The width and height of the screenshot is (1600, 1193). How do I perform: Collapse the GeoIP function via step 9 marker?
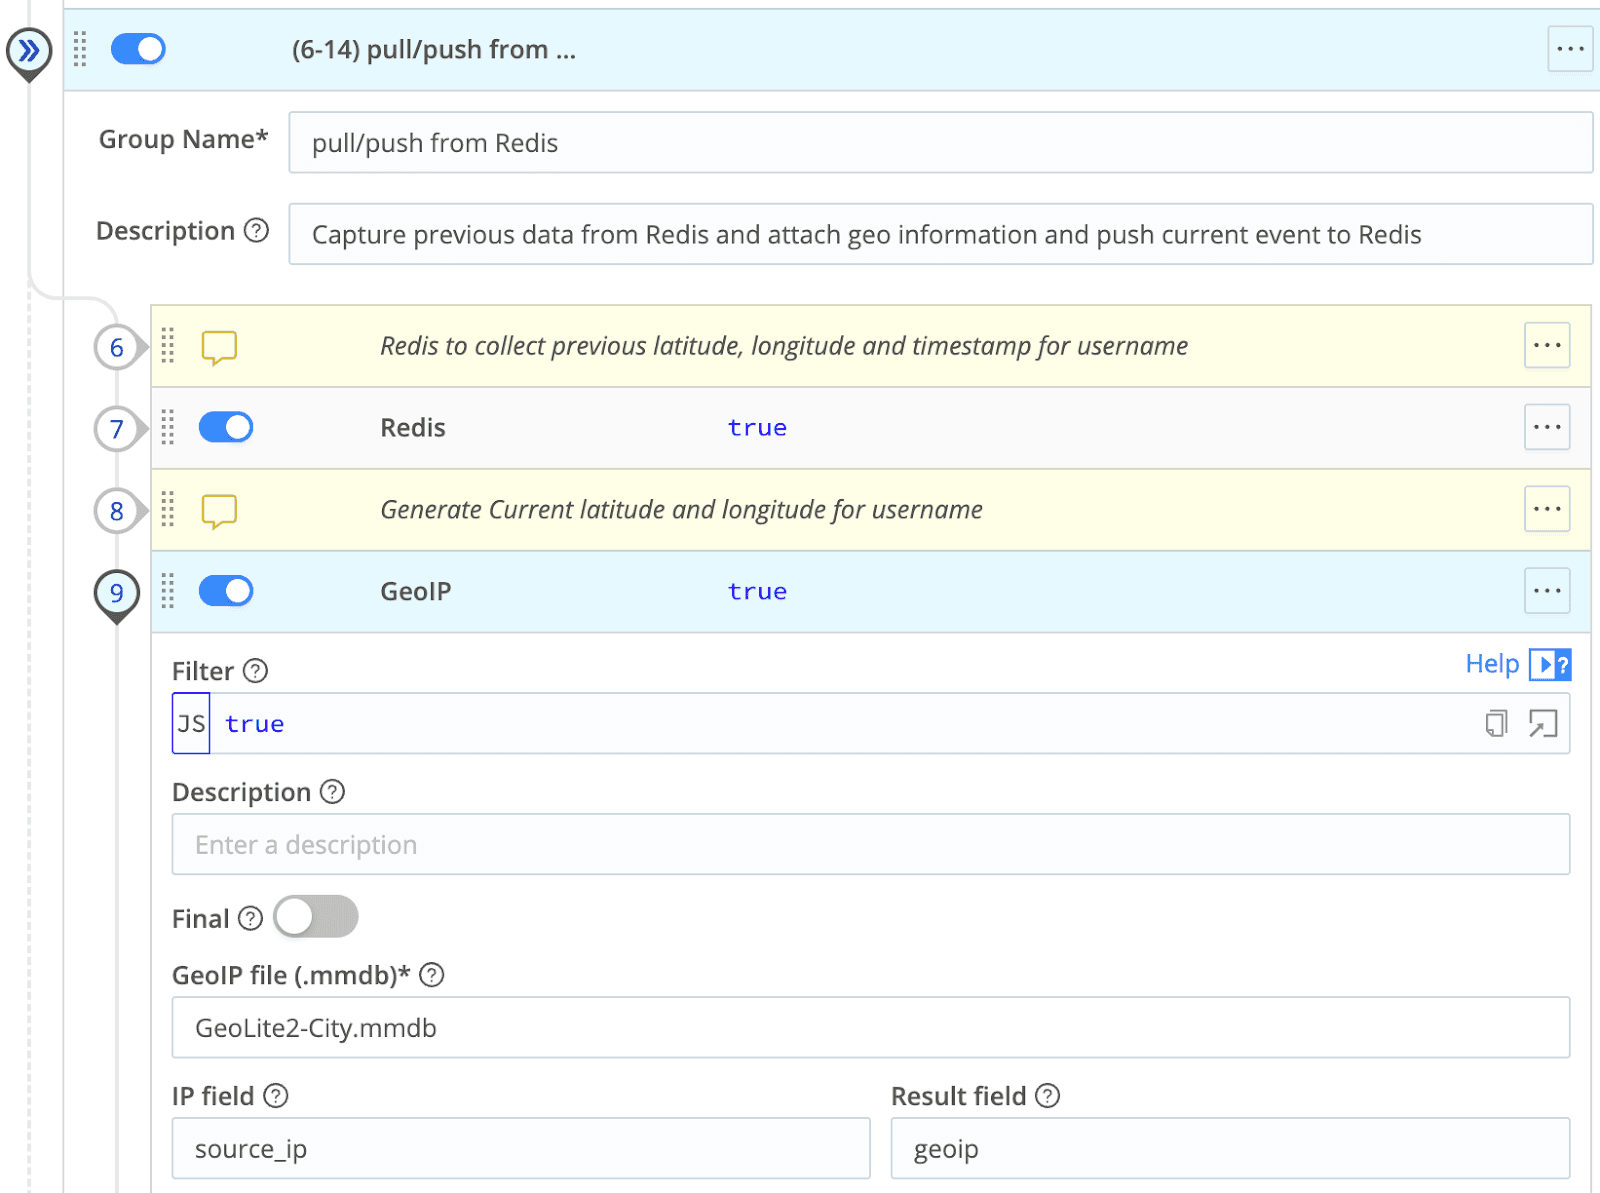click(117, 593)
